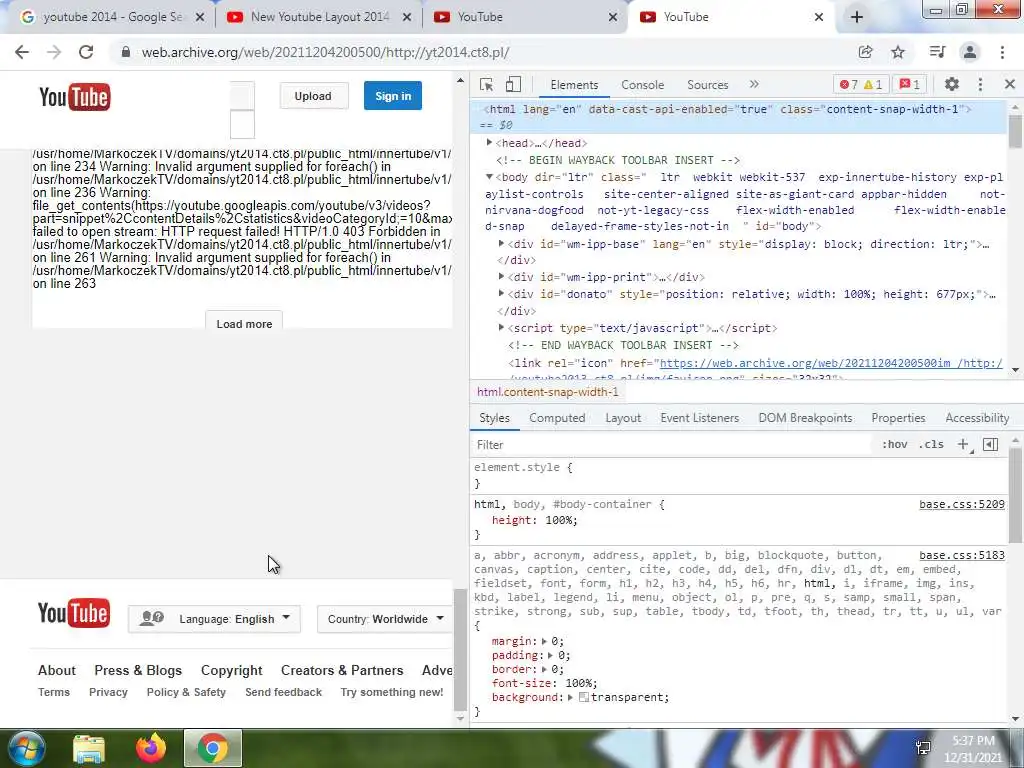Open the base.css:5183 source link
The image size is (1024, 768).
pyautogui.click(x=962, y=555)
